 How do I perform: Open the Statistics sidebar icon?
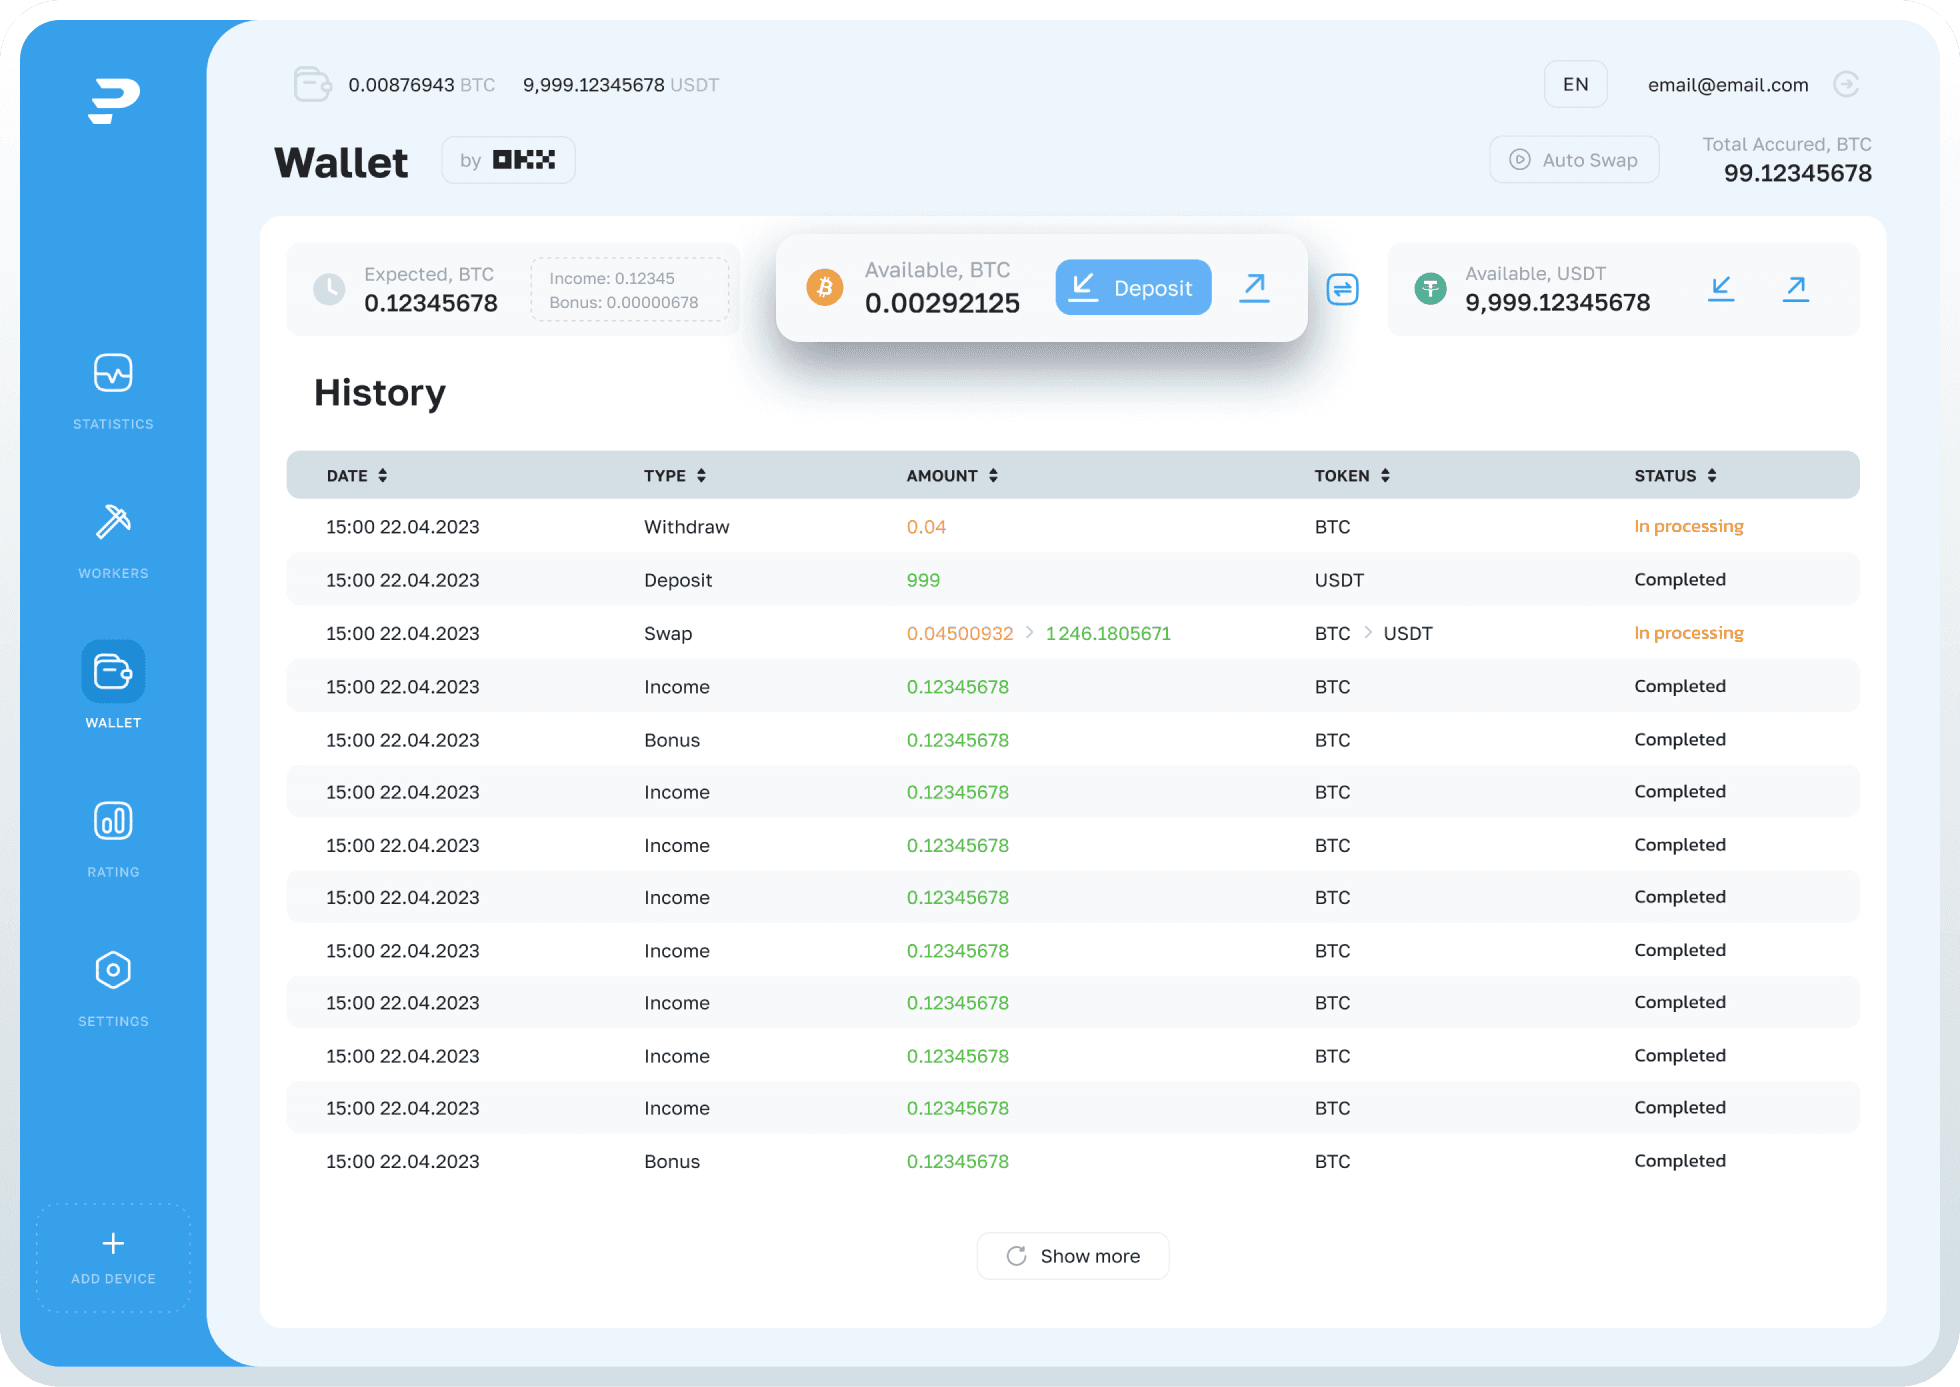(x=113, y=374)
